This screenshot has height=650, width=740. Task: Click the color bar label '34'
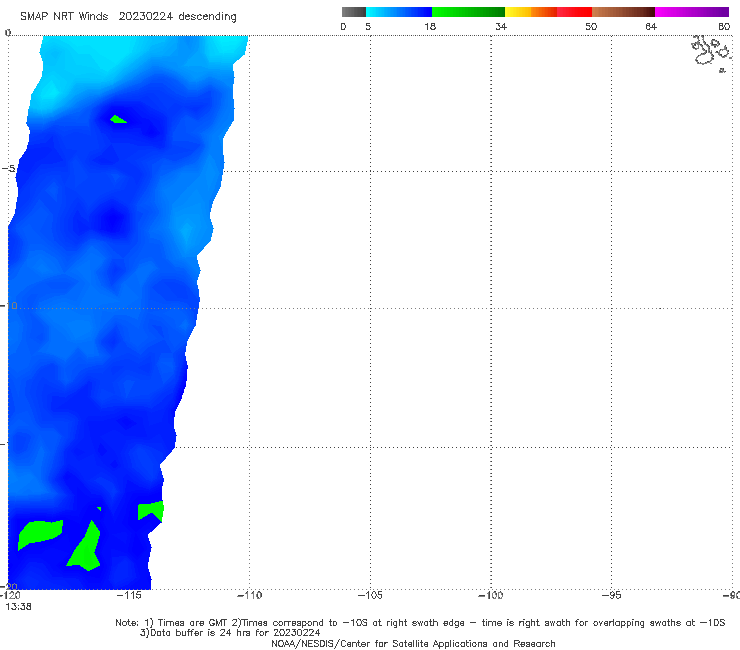501,27
